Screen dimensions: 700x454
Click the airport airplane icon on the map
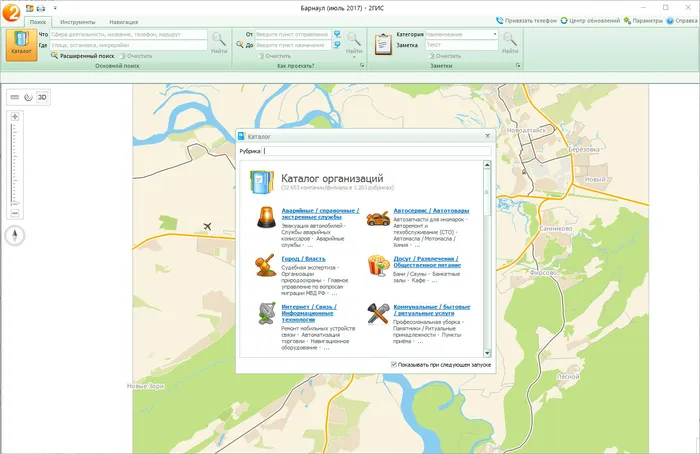click(x=207, y=226)
